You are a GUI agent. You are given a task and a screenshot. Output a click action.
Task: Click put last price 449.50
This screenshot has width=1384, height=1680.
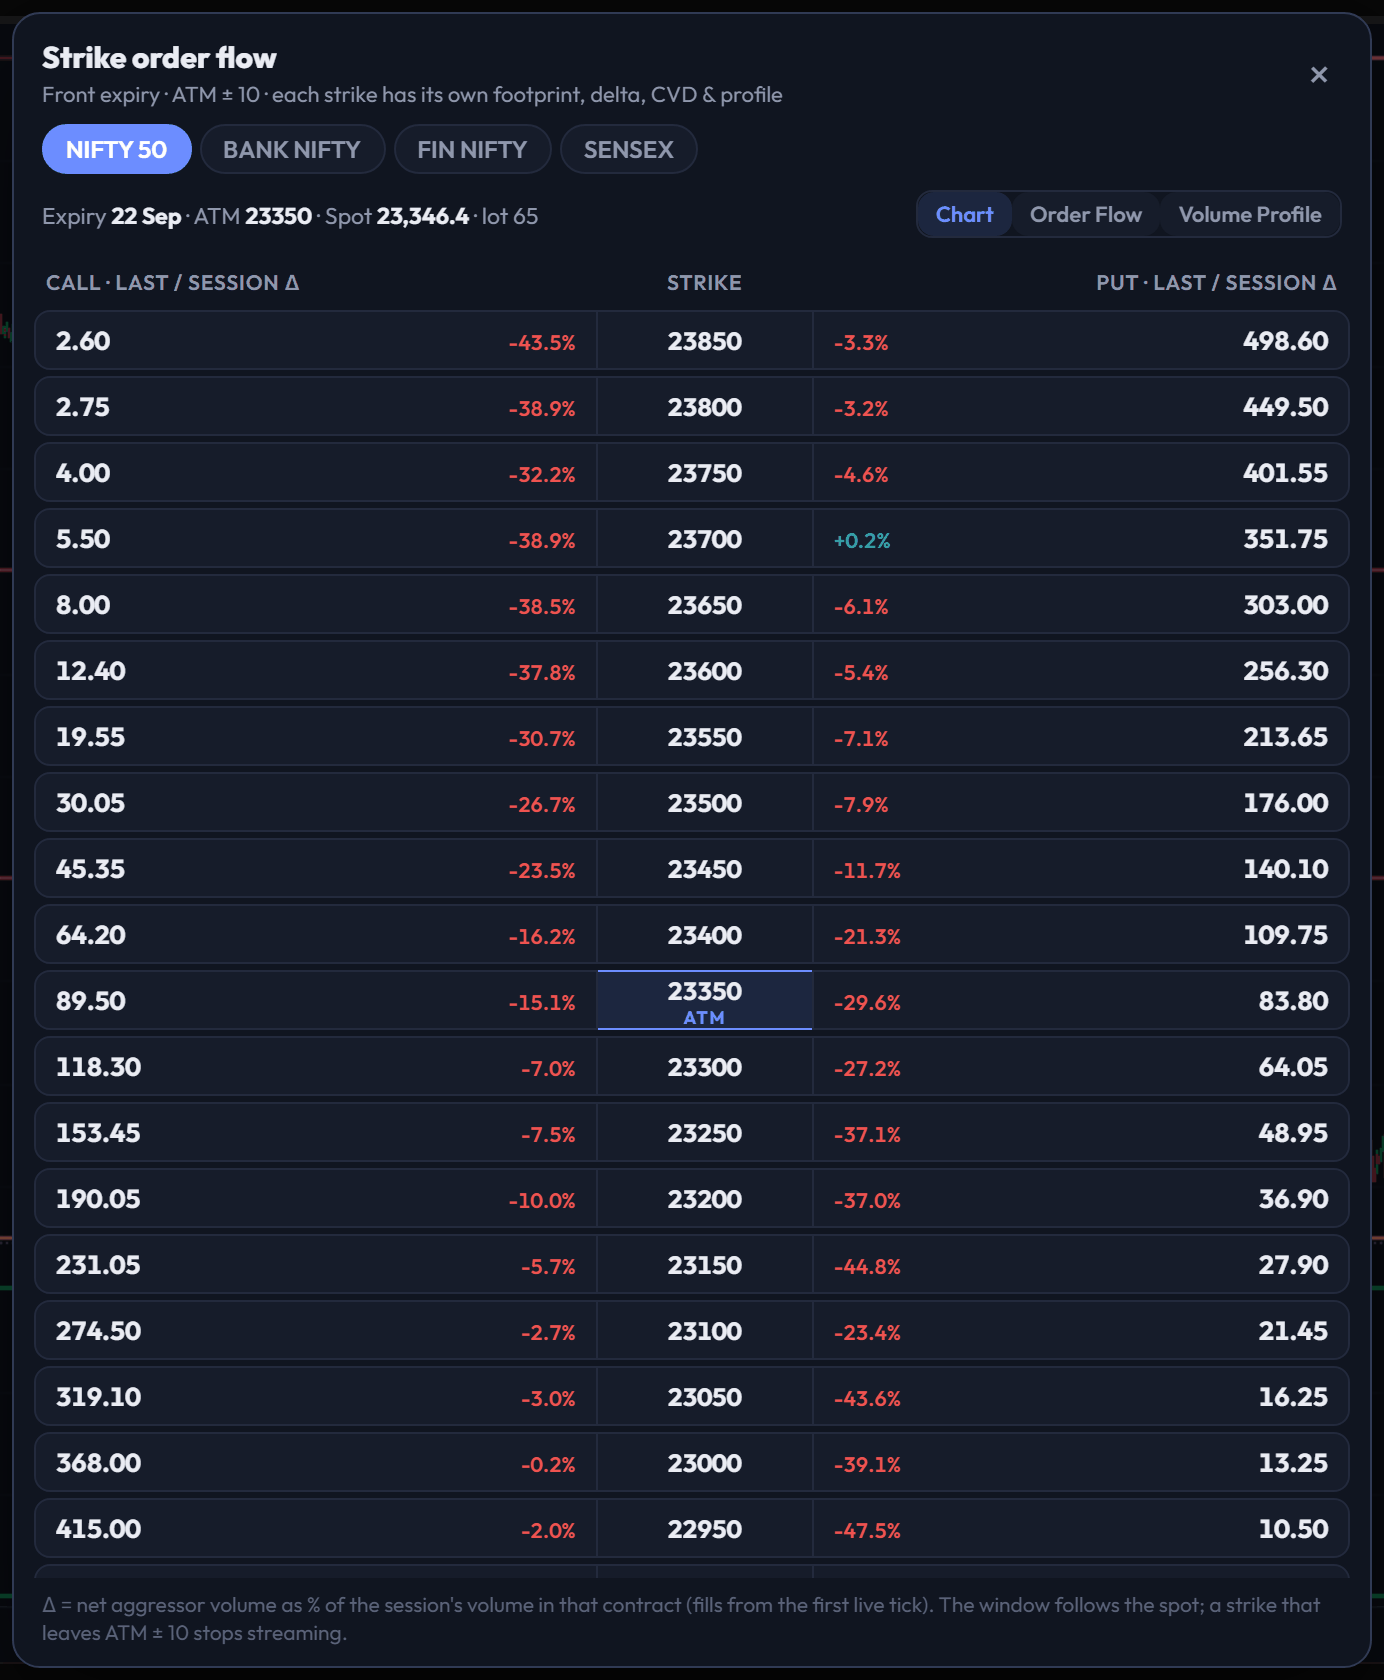click(1286, 407)
